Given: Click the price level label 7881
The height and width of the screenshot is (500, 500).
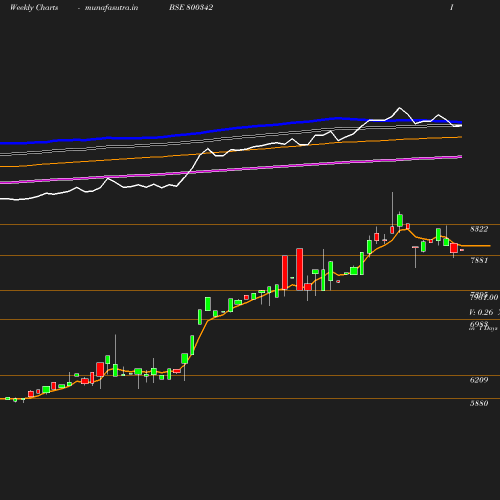Looking at the screenshot, I should click(x=479, y=260).
